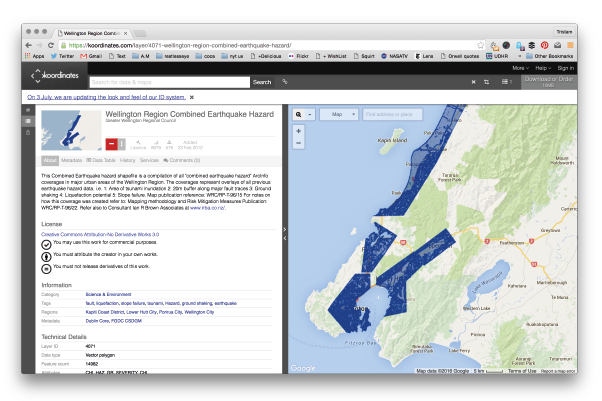Expand panel with the splitter left arrow

[x=284, y=239]
